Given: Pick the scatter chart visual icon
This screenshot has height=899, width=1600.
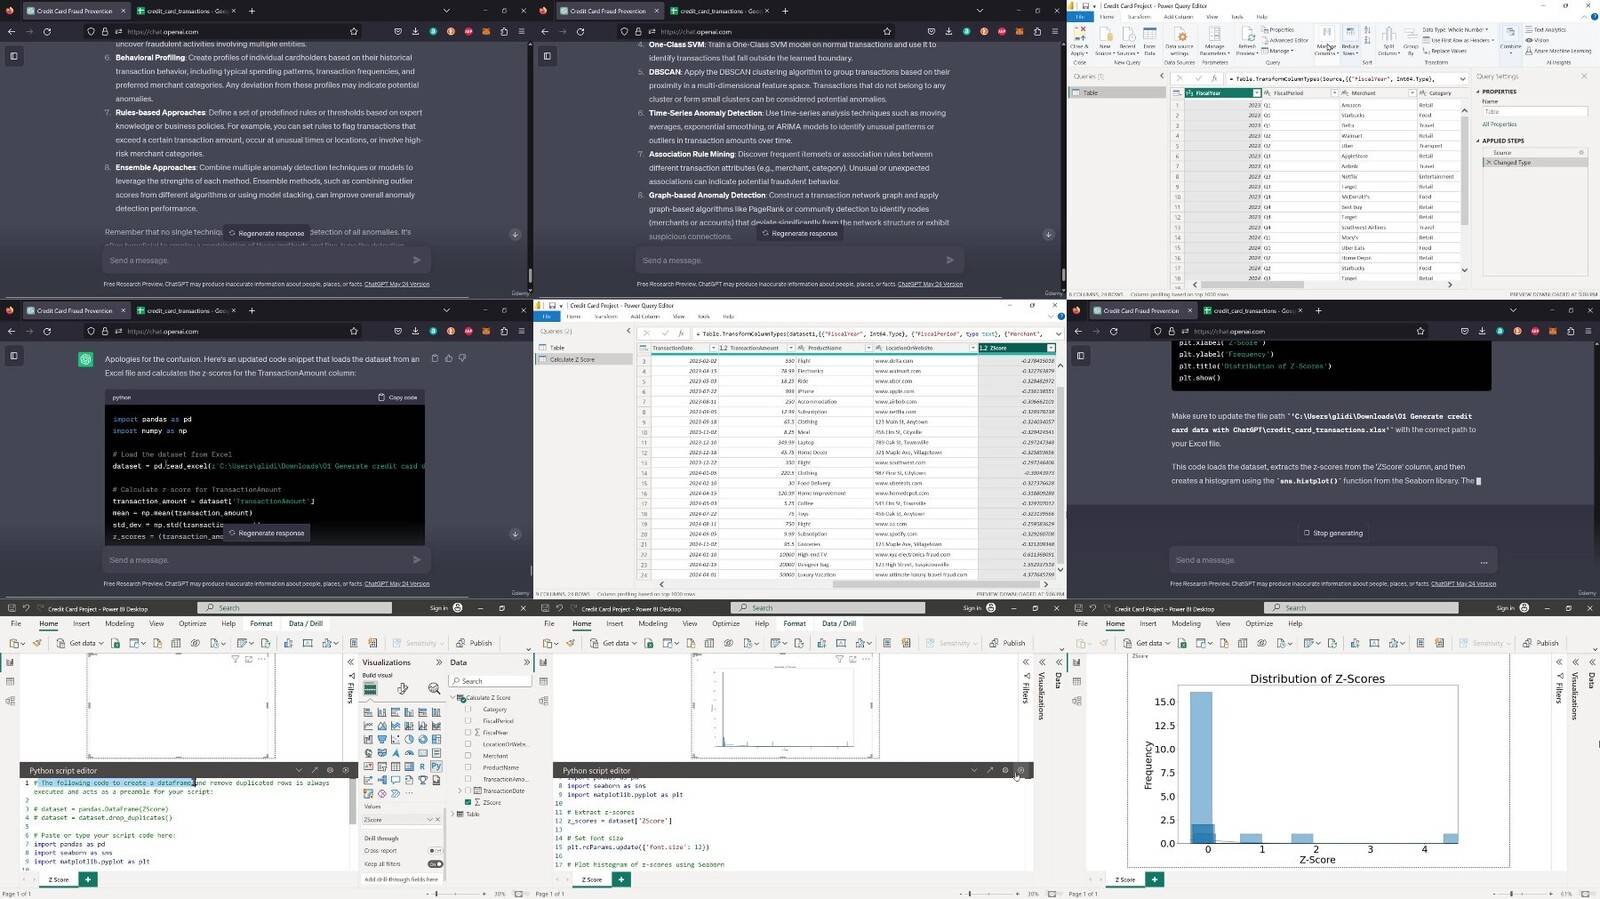Looking at the screenshot, I should pyautogui.click(x=395, y=739).
